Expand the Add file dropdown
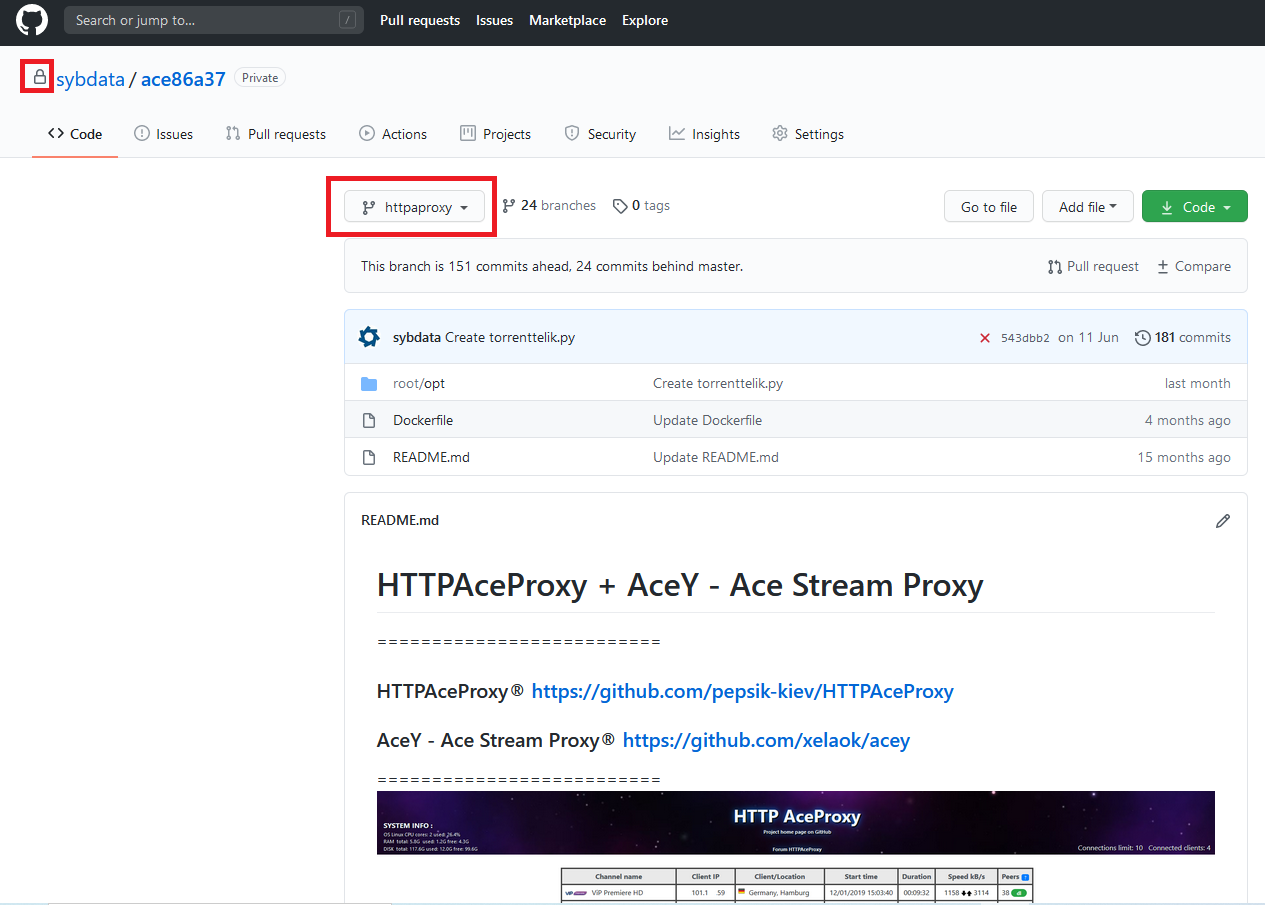Viewport: 1265px width, 905px height. (x=1088, y=207)
